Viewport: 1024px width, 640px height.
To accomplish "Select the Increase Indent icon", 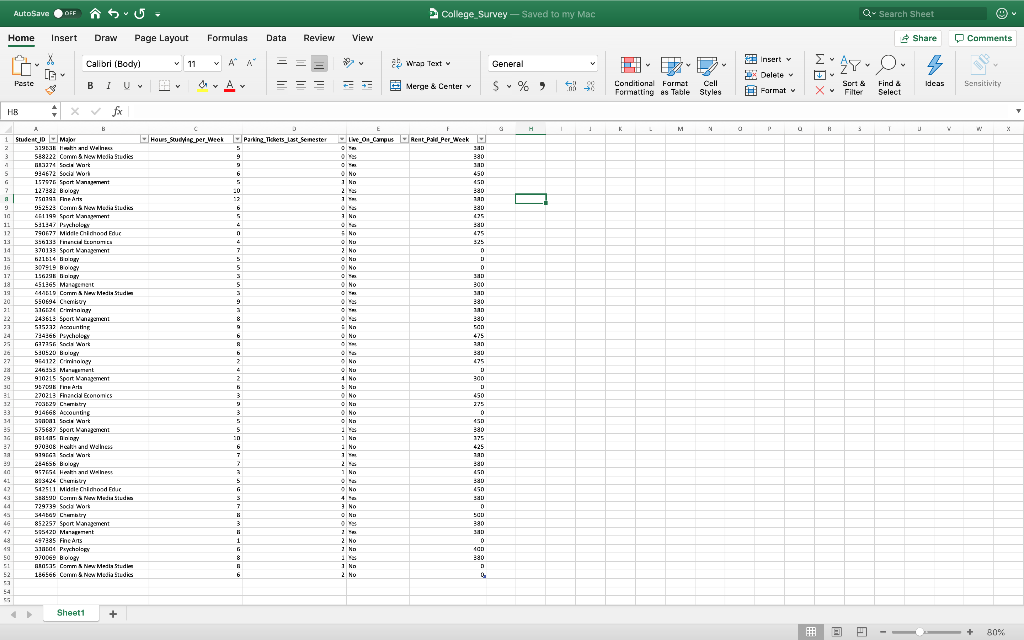I will [x=365, y=85].
